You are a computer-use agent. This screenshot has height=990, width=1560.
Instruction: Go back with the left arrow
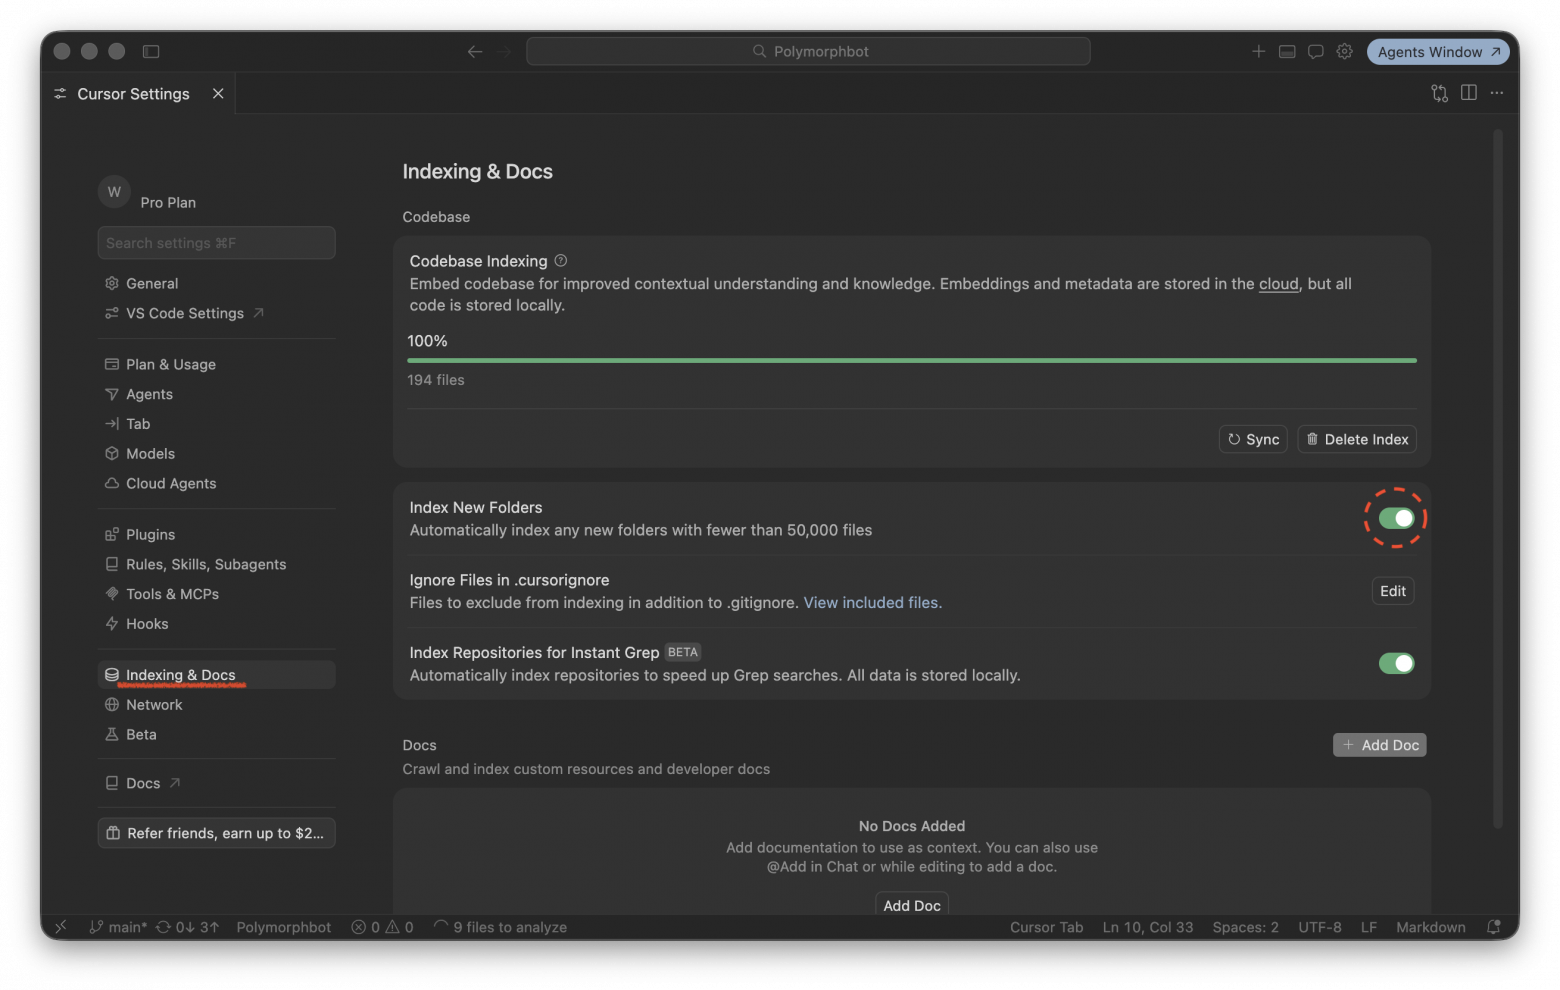tap(475, 52)
